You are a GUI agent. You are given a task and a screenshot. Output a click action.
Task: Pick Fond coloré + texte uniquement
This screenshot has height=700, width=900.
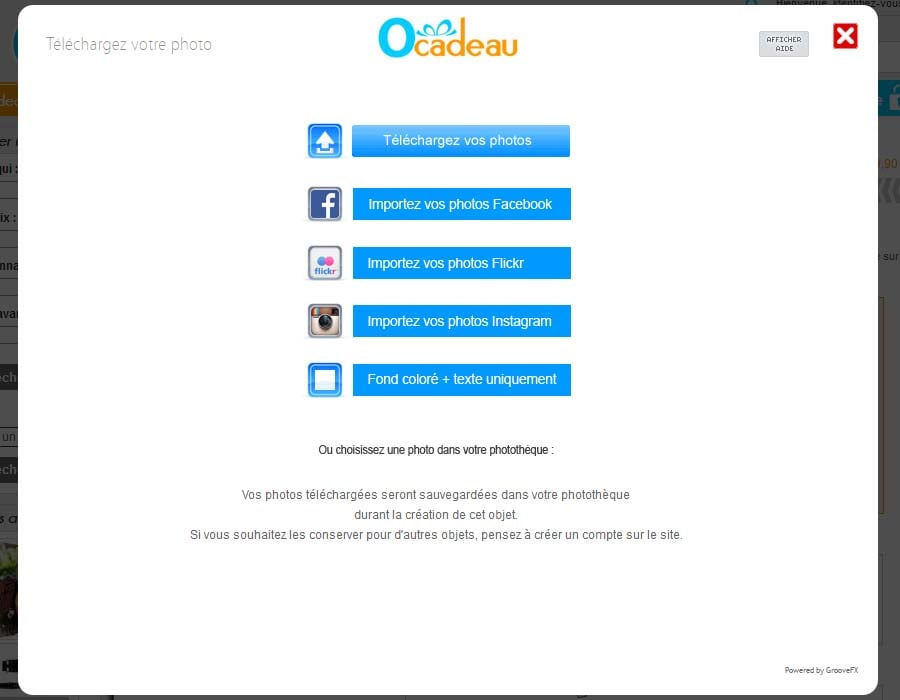coord(461,379)
